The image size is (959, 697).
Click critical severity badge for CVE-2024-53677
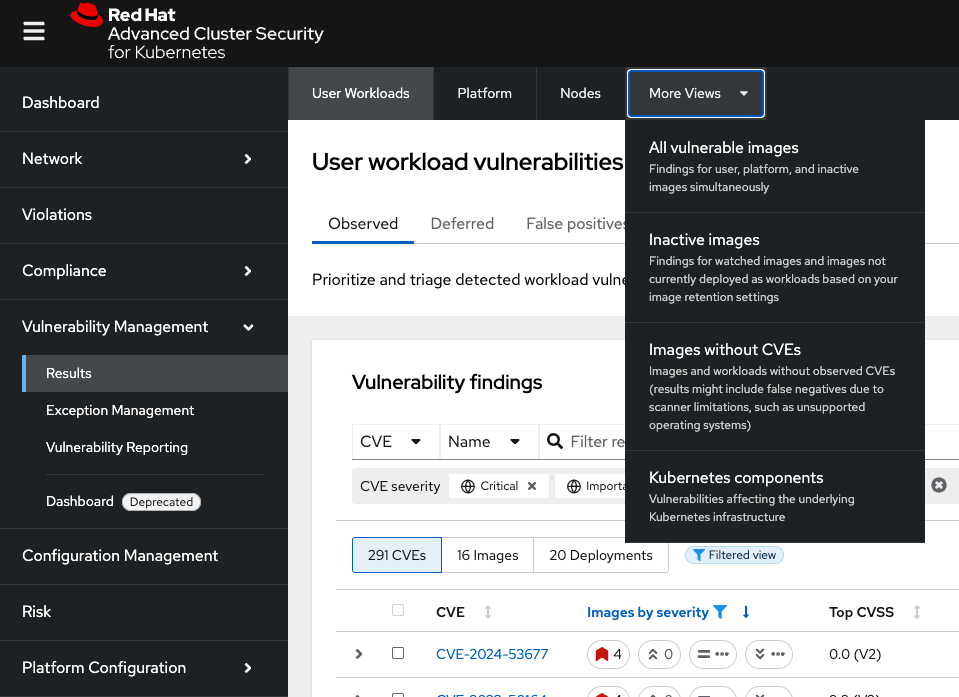(x=609, y=654)
